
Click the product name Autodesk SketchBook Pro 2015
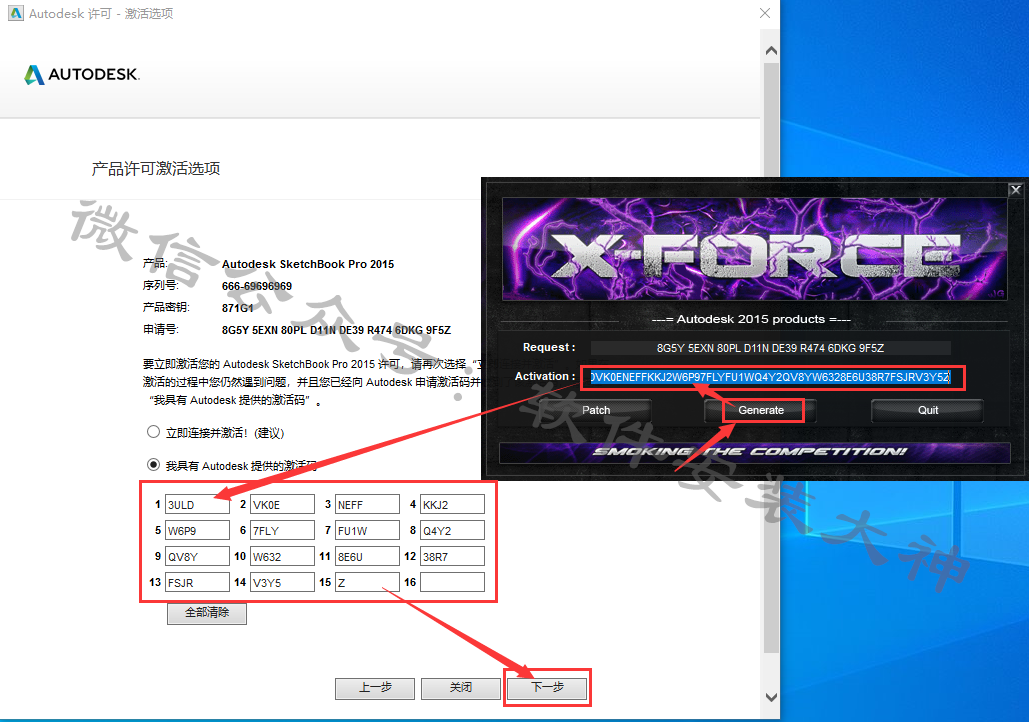point(308,264)
